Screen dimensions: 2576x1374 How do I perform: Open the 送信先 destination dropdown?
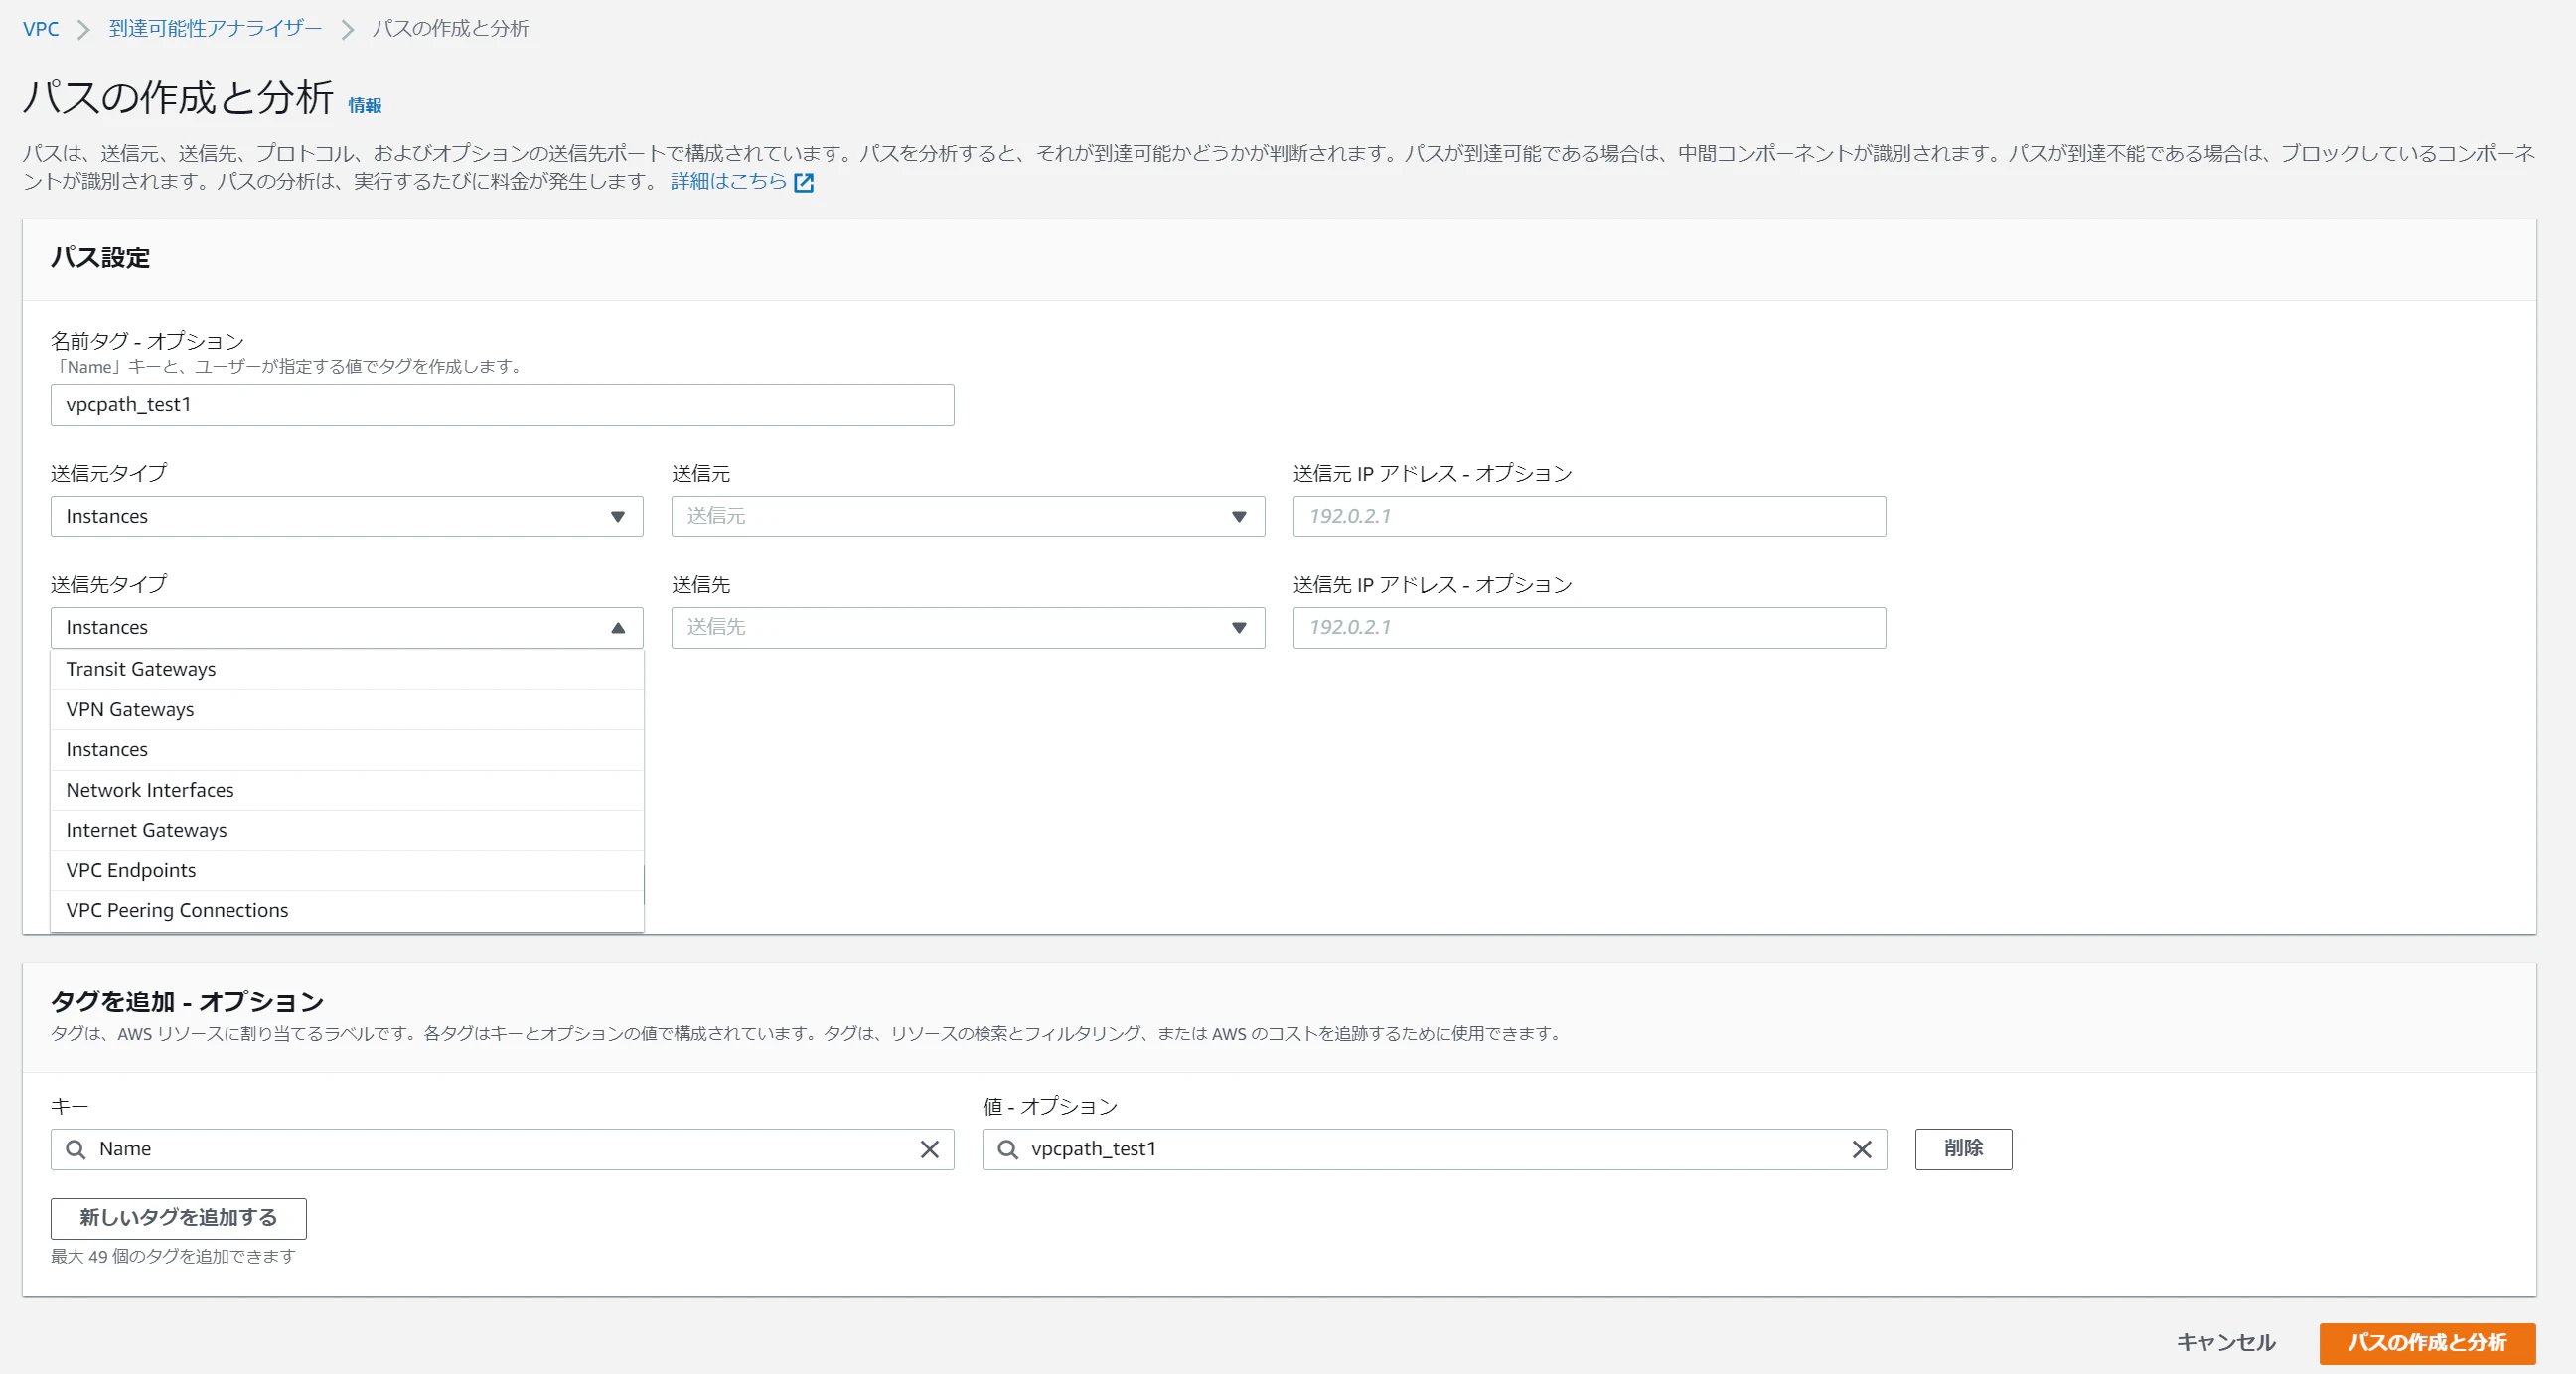(967, 628)
